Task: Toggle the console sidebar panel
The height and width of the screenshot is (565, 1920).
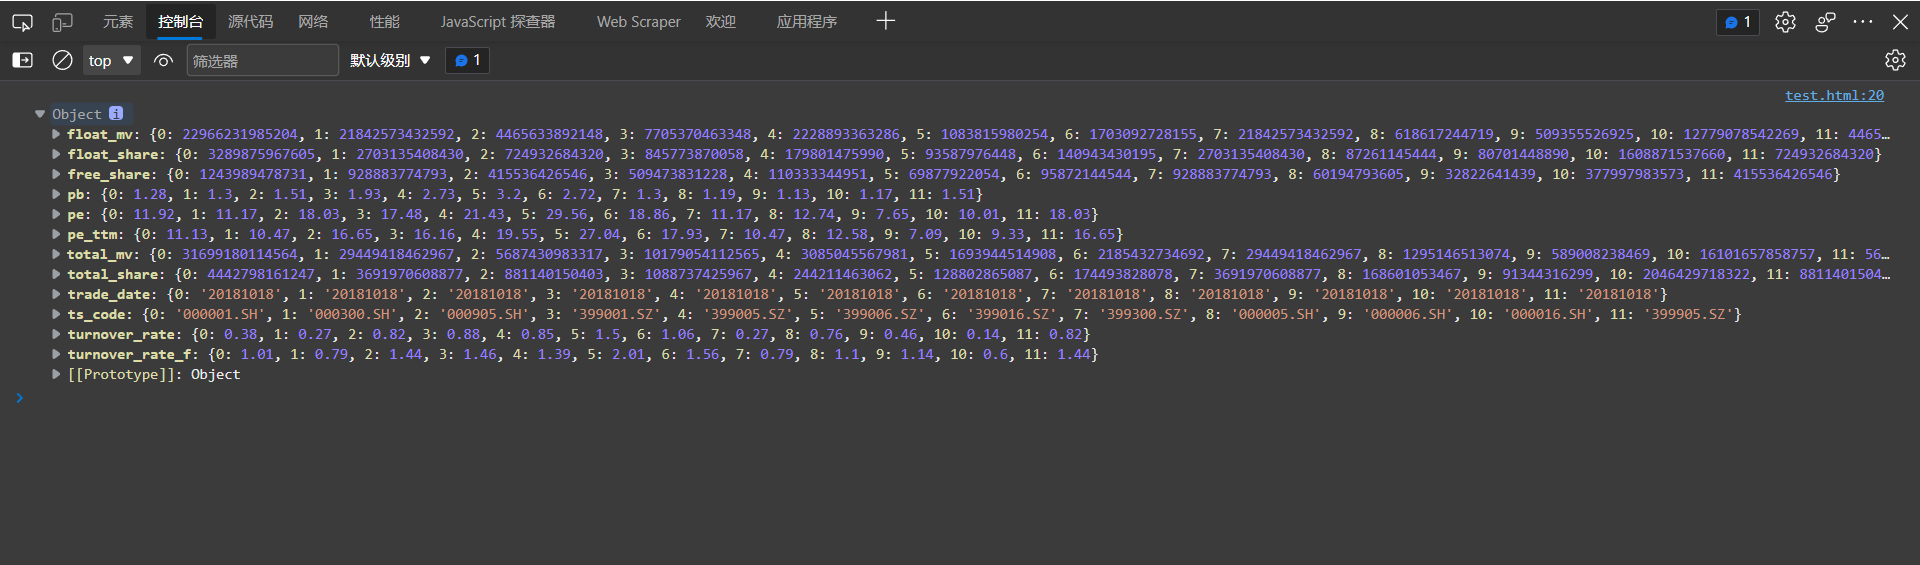Action: click(22, 60)
